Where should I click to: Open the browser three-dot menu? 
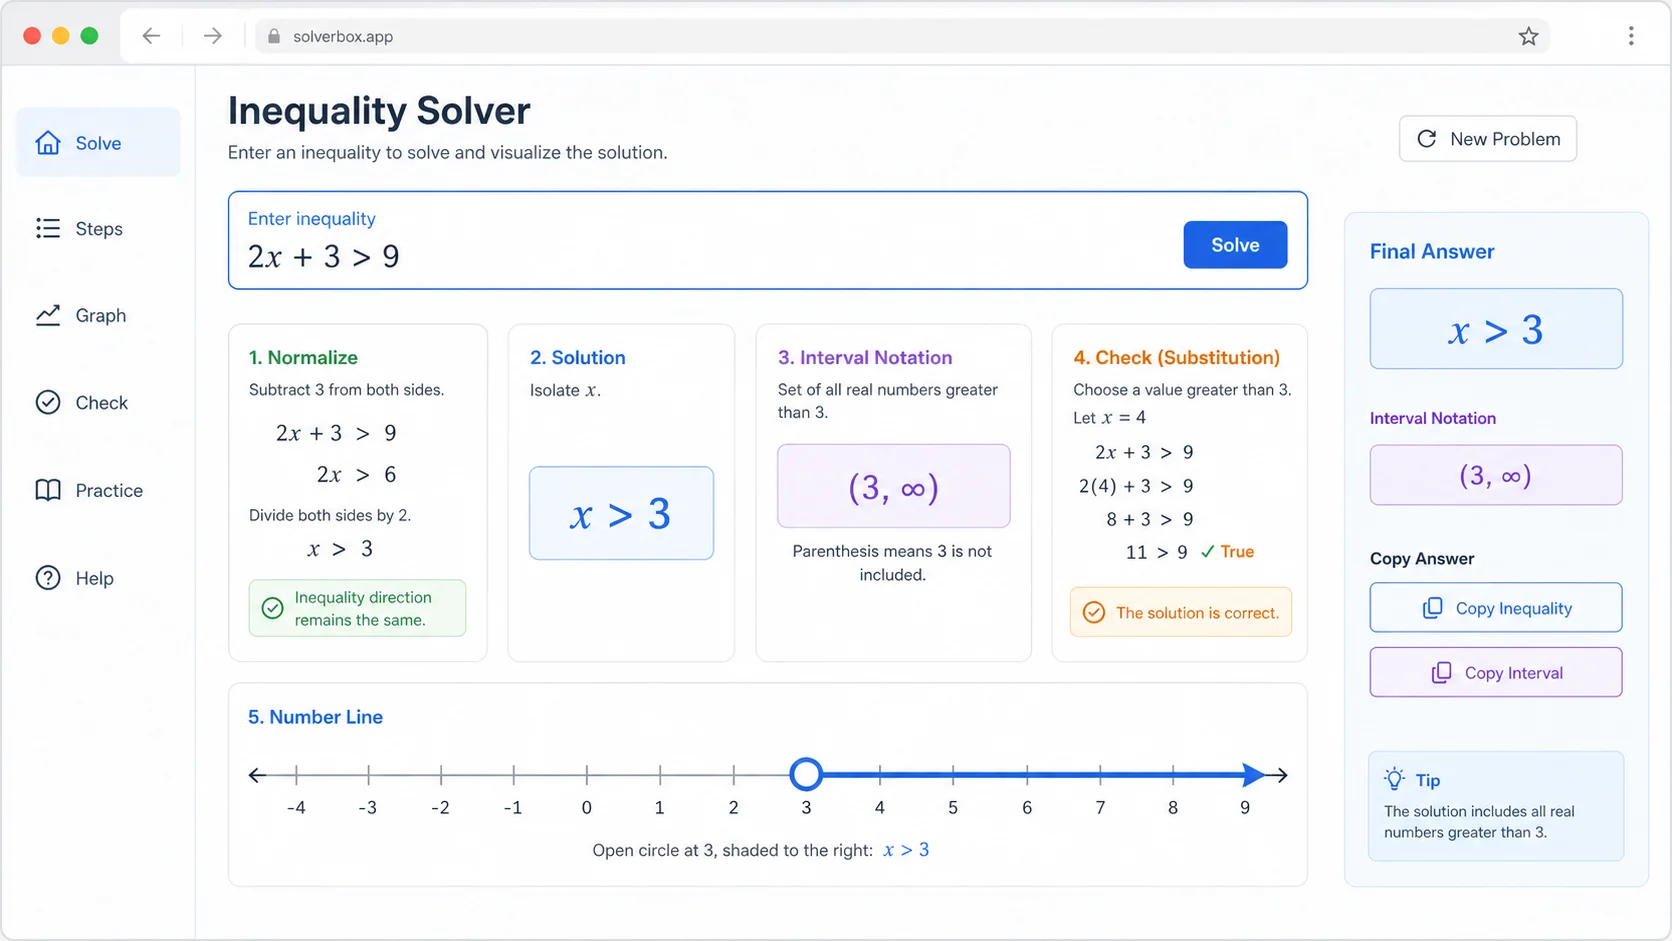pyautogui.click(x=1631, y=36)
